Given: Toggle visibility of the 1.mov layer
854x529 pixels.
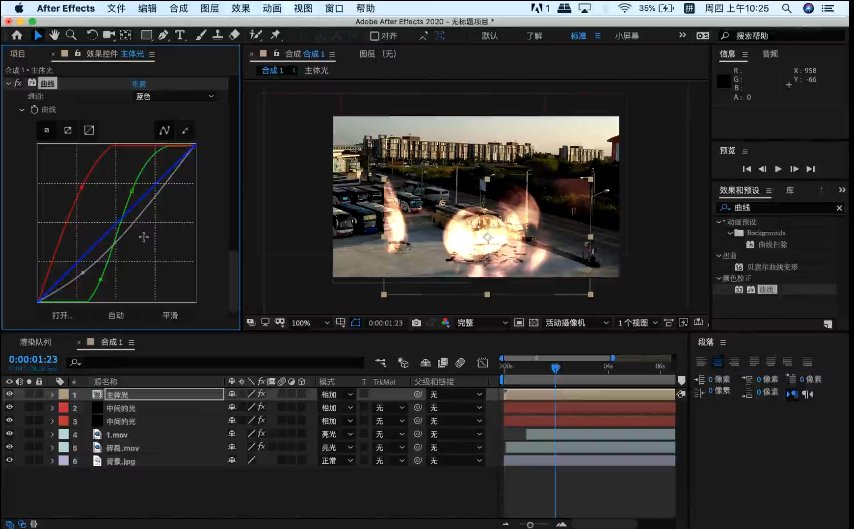Looking at the screenshot, I should tap(9, 435).
